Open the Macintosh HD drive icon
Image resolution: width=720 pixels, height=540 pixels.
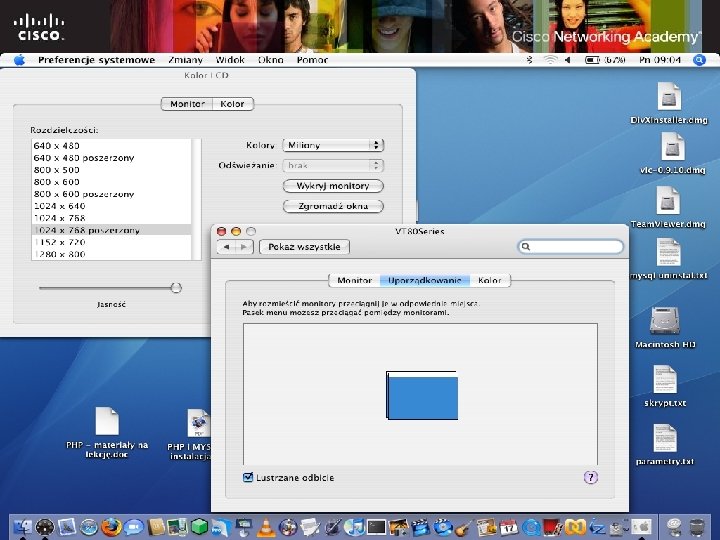tap(665, 321)
